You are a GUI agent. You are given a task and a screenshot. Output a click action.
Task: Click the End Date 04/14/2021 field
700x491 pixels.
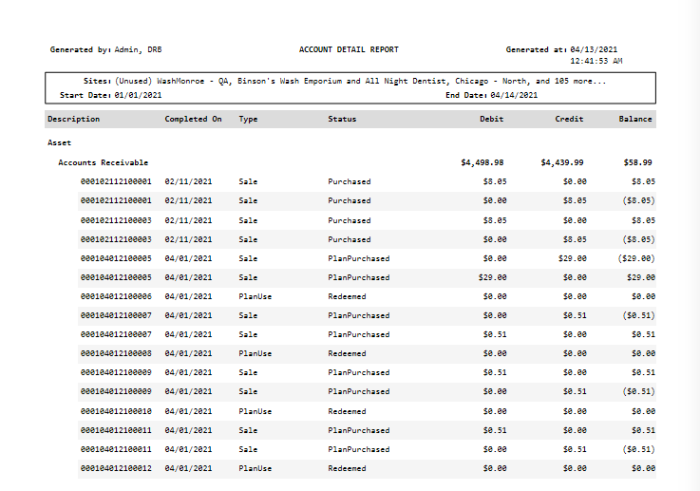pyautogui.click(x=492, y=95)
